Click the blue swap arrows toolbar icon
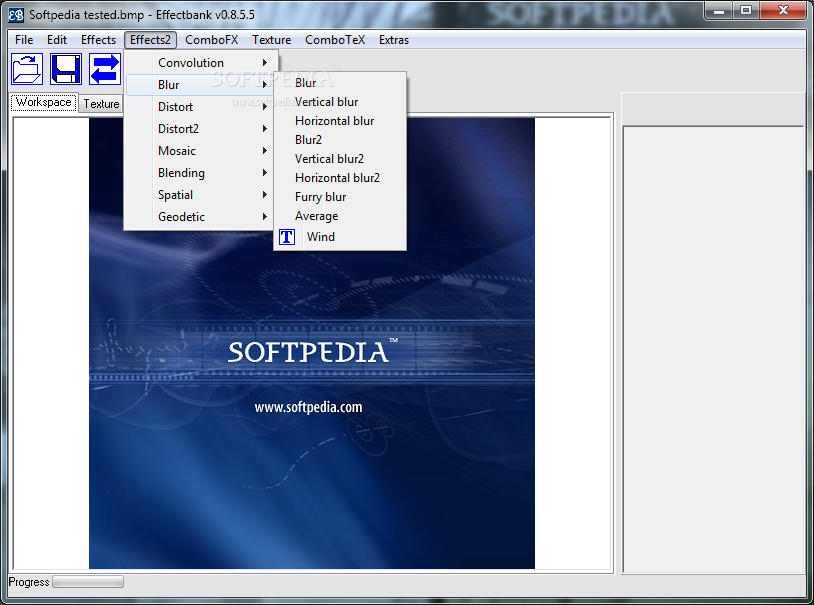This screenshot has height=605, width=814. coord(105,69)
